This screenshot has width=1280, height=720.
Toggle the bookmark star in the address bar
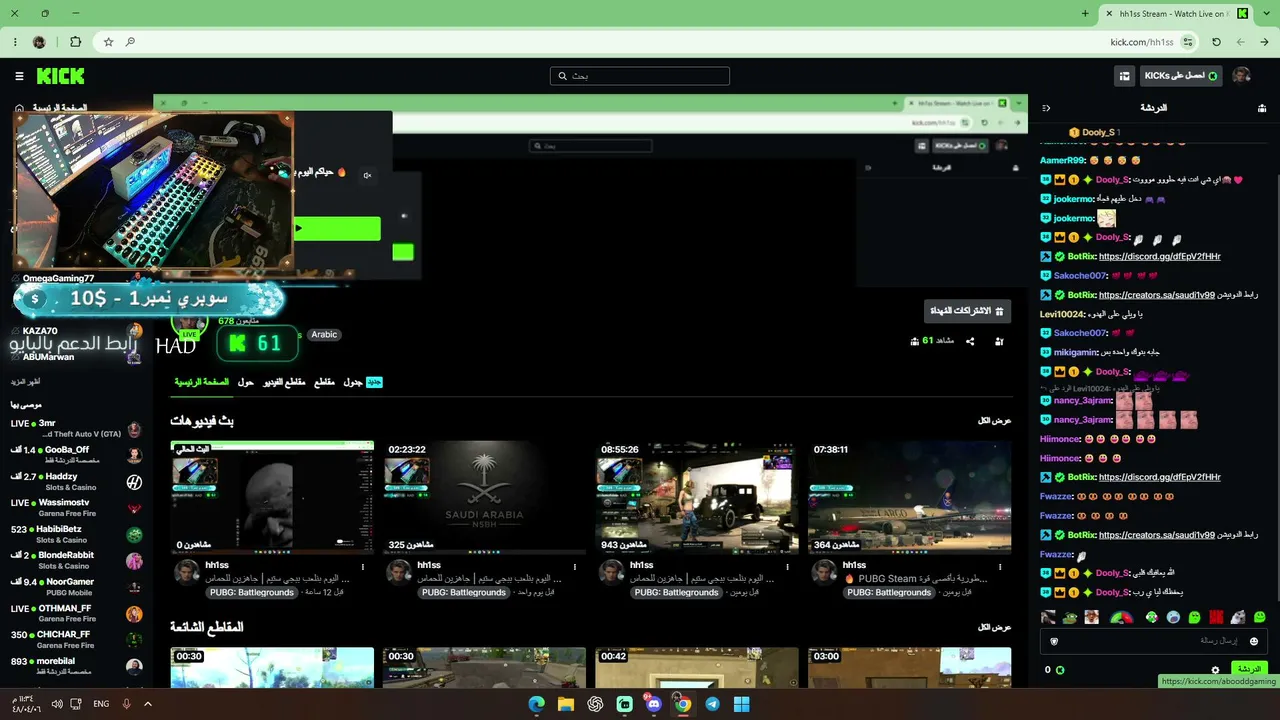point(108,42)
